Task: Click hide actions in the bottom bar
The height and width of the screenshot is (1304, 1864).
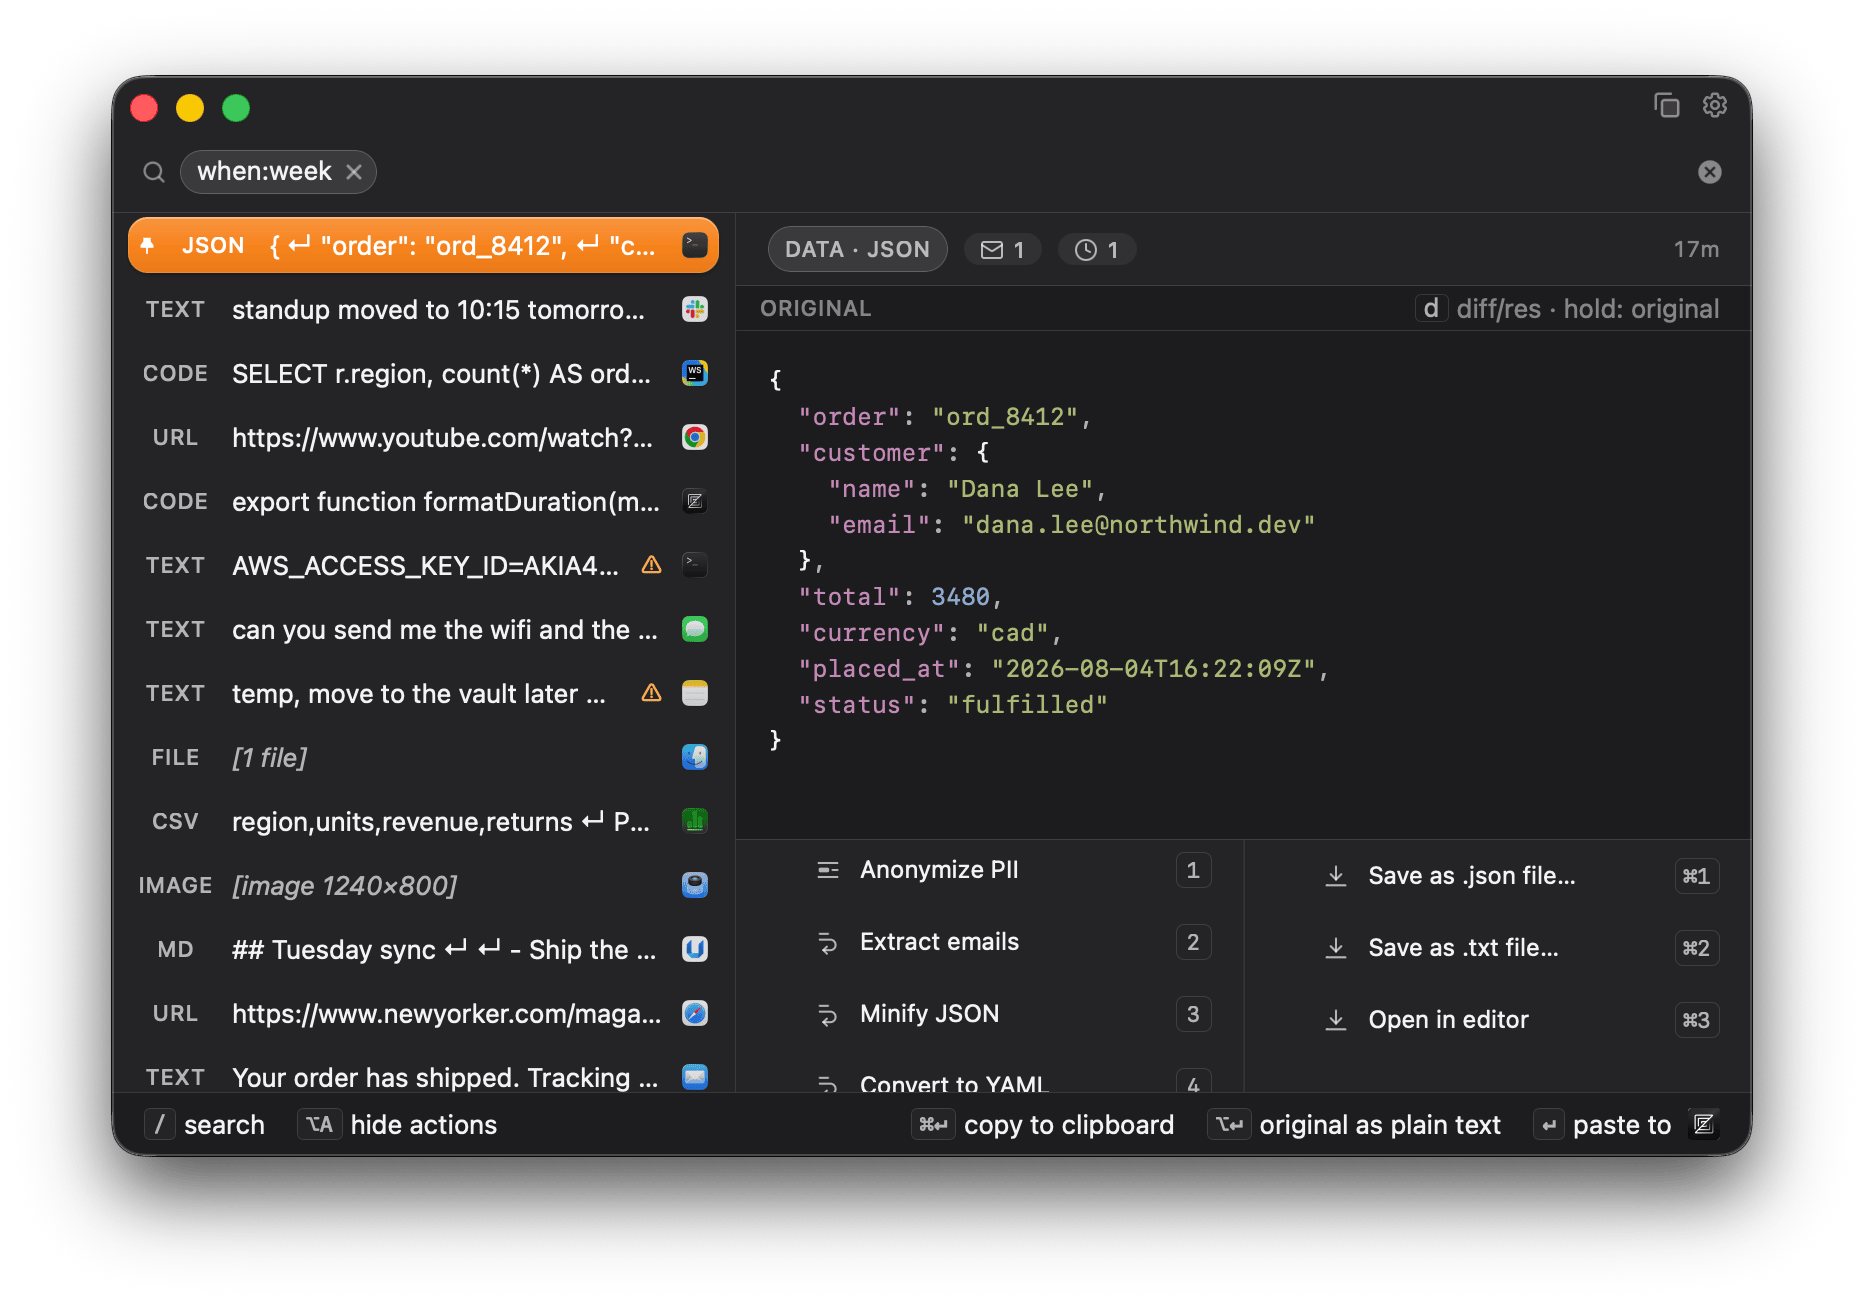Action: click(398, 1125)
